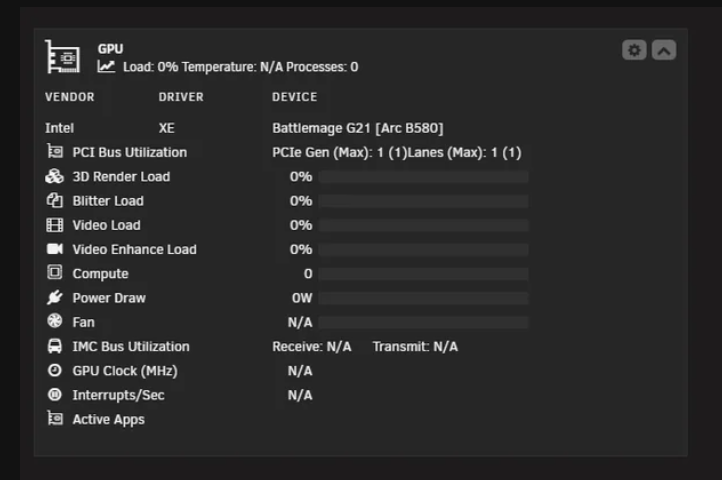Click the Compute progress bar
Image resolution: width=722 pixels, height=480 pixels.
point(424,274)
